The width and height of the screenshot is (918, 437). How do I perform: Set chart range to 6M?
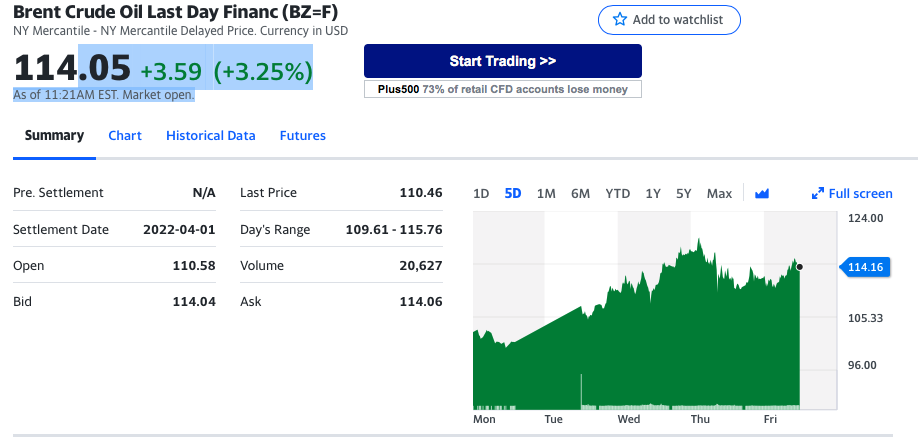580,193
